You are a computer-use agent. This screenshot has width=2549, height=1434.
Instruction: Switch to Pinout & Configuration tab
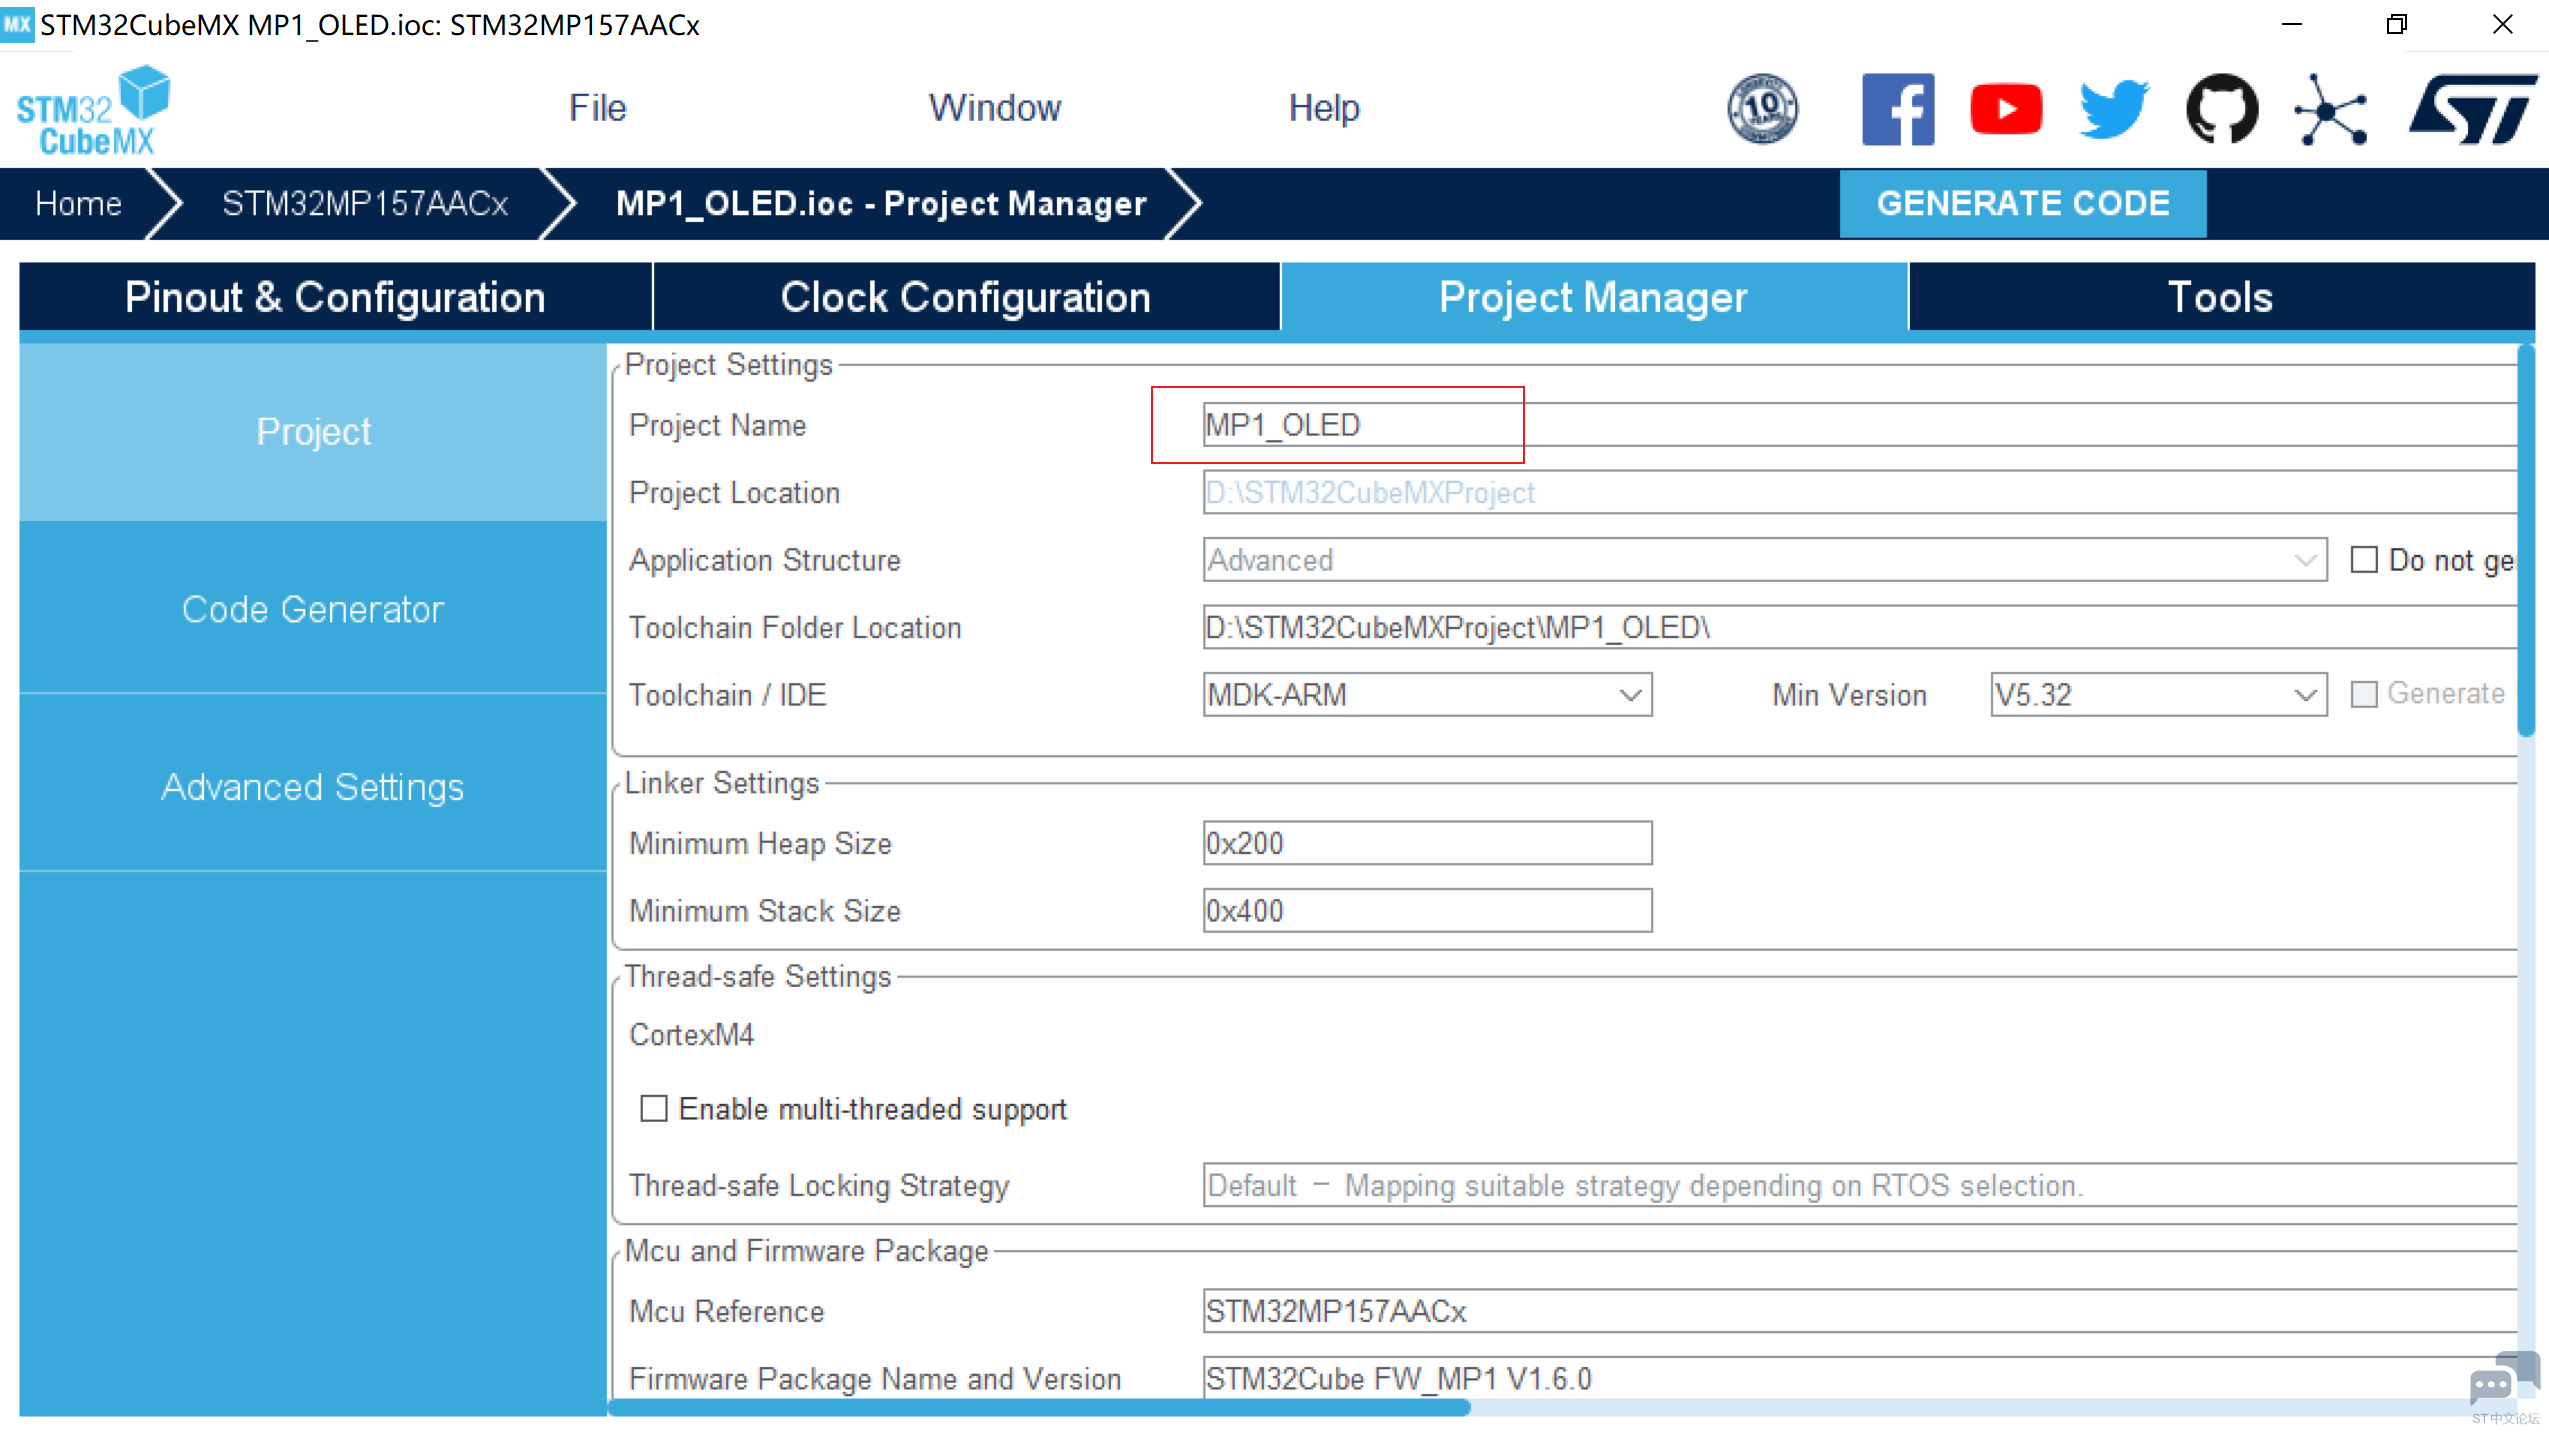[x=335, y=297]
